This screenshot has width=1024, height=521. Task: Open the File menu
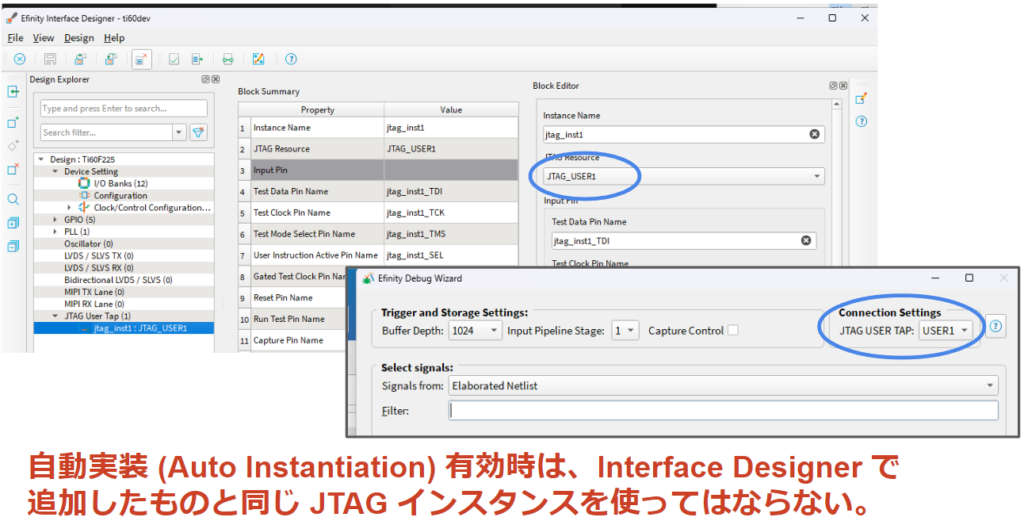pyautogui.click(x=15, y=38)
